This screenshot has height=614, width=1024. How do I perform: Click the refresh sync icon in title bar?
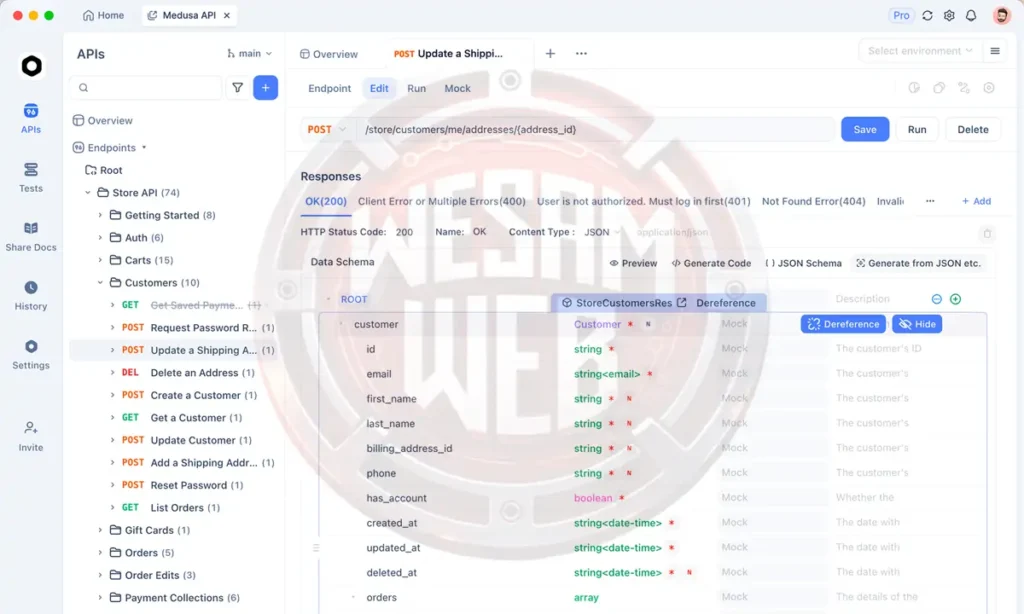927,15
